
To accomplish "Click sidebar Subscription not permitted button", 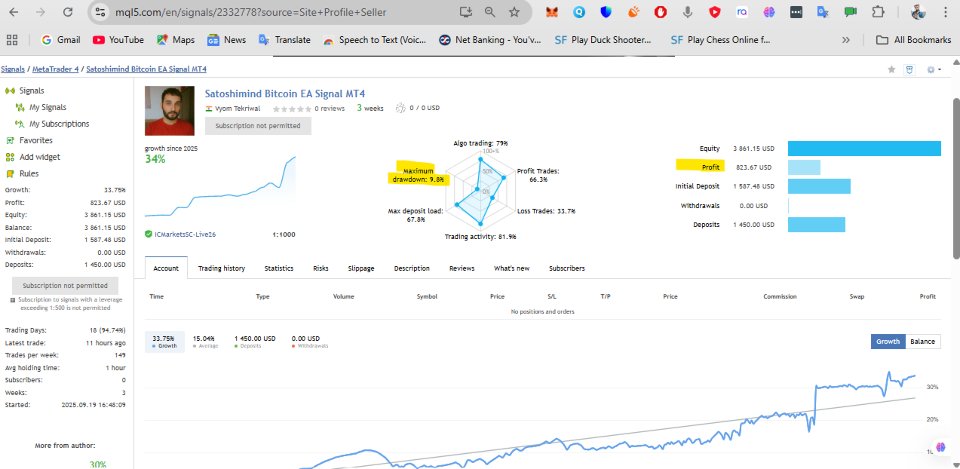I will click(65, 285).
